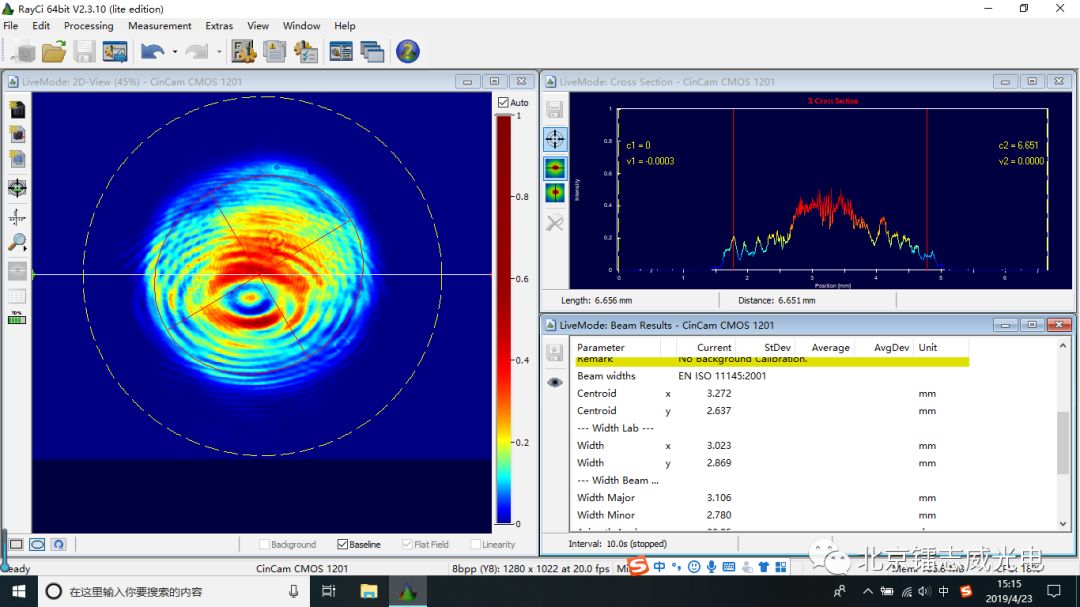Click the color scale gradient bar
1080x607 pixels.
[x=504, y=320]
